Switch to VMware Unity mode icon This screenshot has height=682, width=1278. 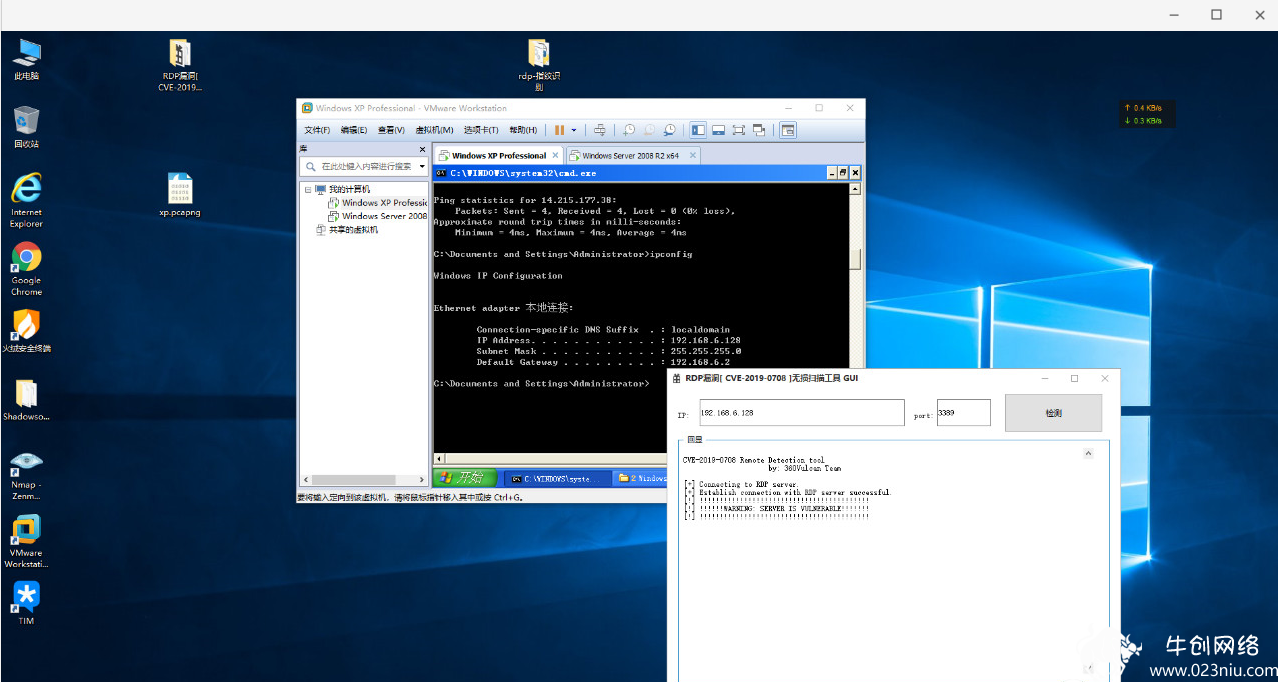point(759,130)
